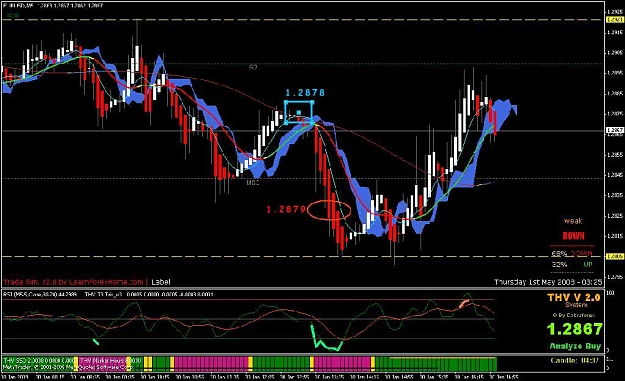Click the white 'Label' text object
Image resolution: width=625 pixels, height=381 pixels.
pos(161,282)
